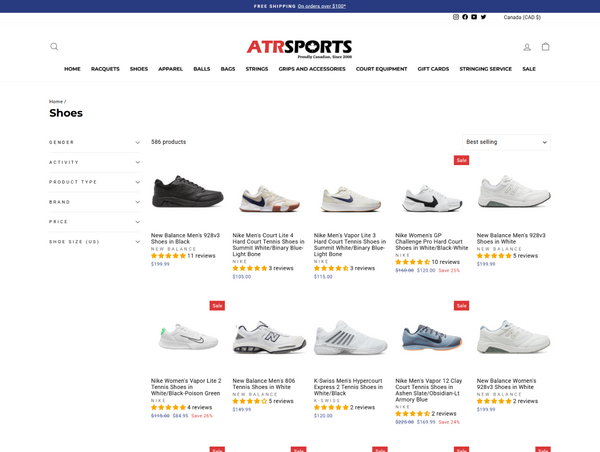Screen dimensions: 600x452
Task: Visit the YouTube social icon
Action: coord(474,17)
